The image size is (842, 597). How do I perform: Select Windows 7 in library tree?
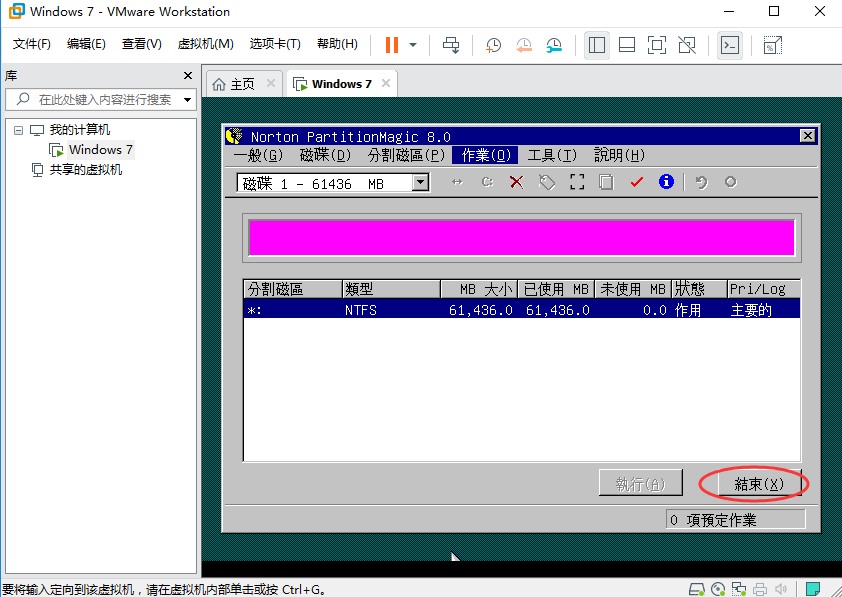pyautogui.click(x=100, y=150)
